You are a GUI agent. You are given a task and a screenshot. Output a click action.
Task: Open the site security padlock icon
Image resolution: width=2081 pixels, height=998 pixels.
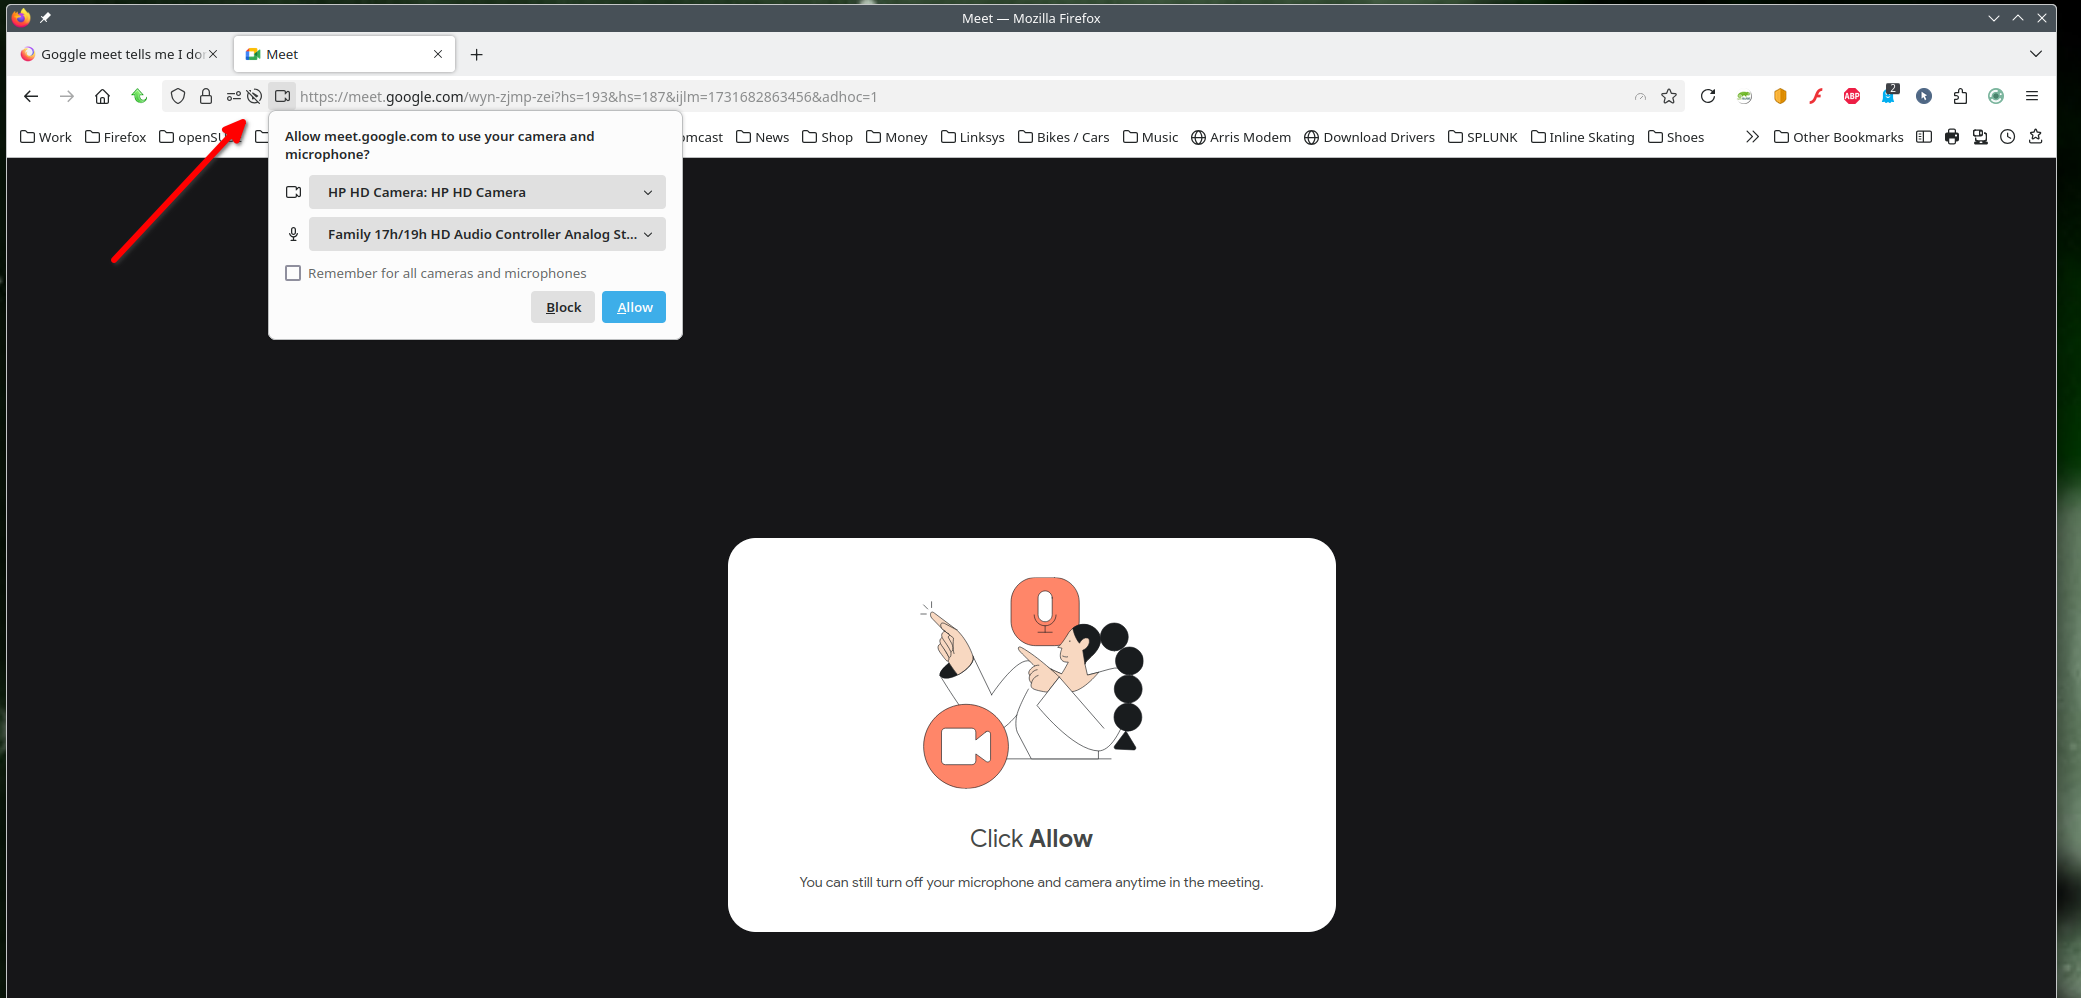[x=206, y=96]
